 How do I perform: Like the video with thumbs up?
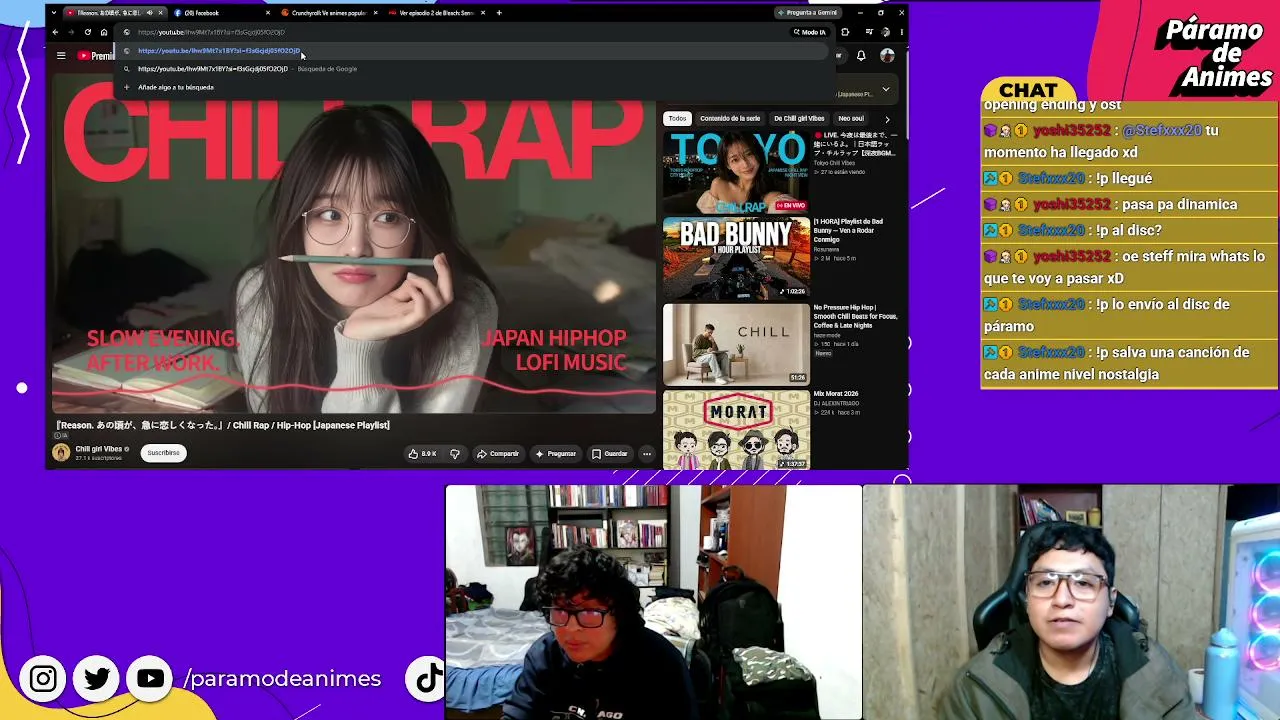[x=423, y=454]
